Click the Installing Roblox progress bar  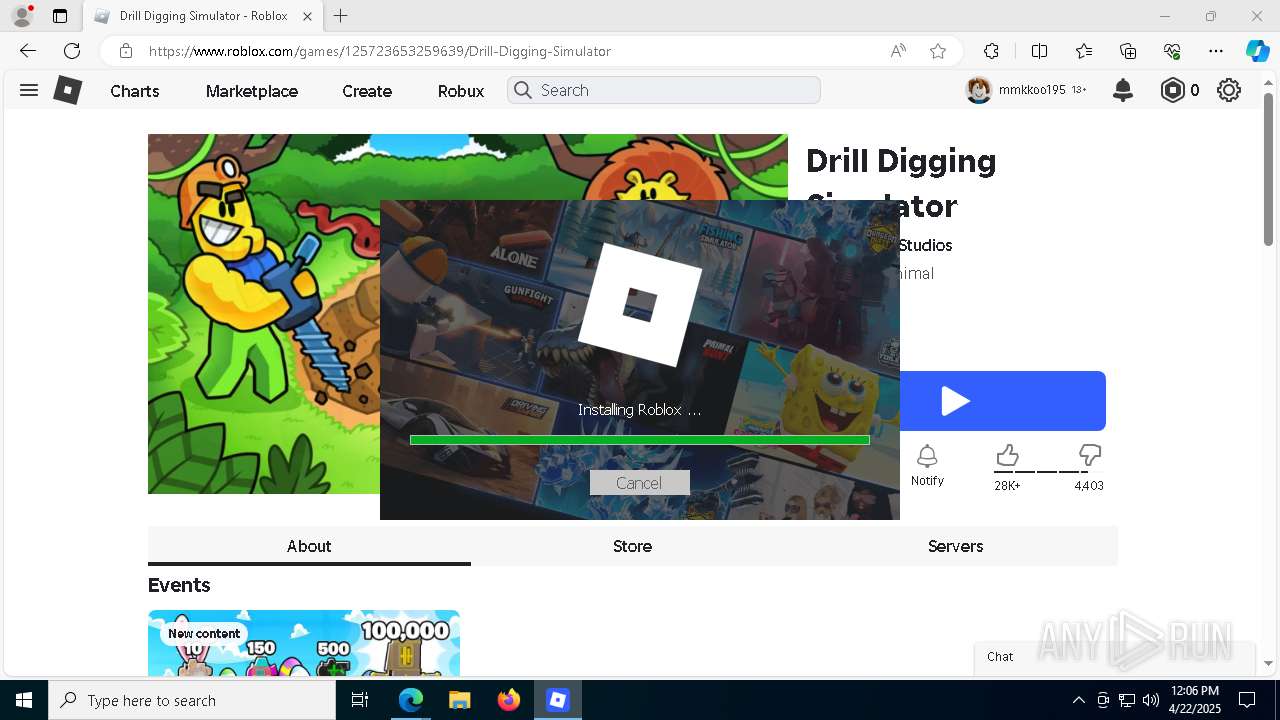pyautogui.click(x=640, y=440)
